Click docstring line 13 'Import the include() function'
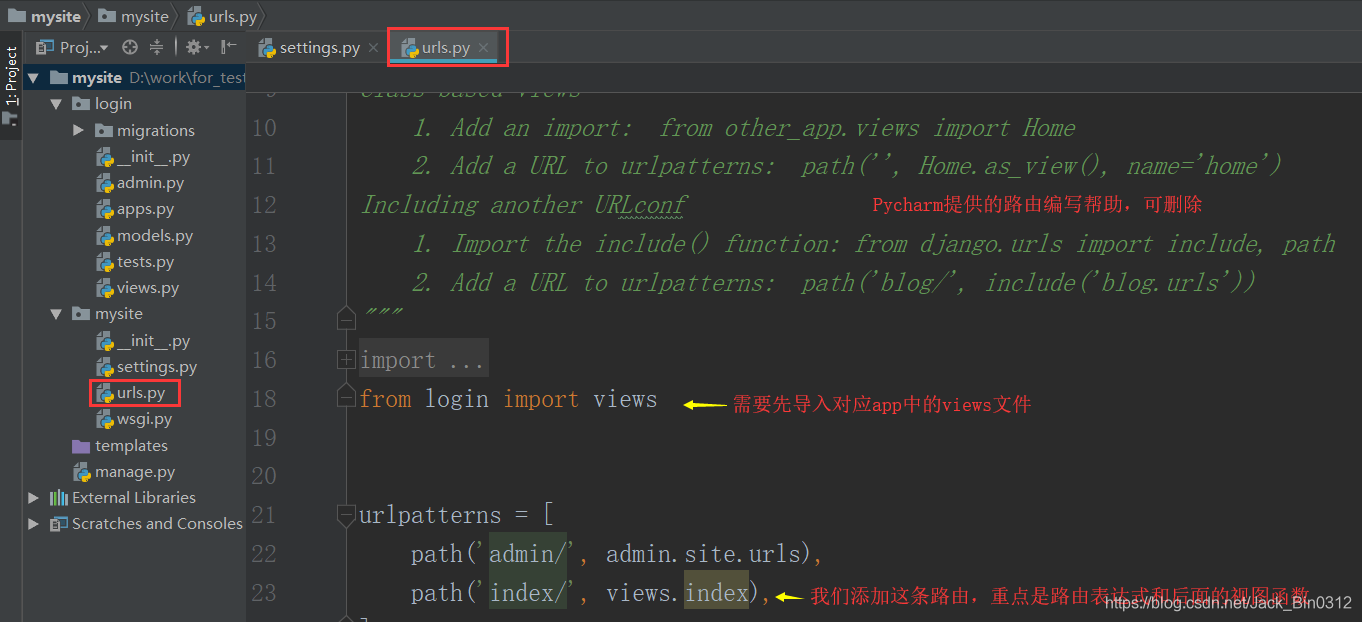 873,244
